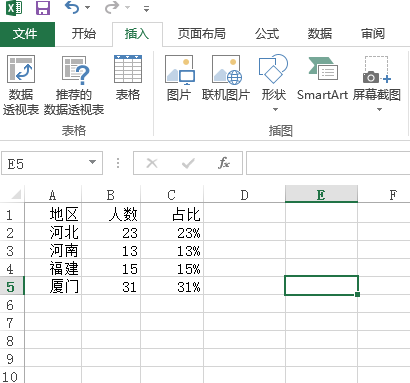
Task: Open the 审阅 tab
Action: click(x=373, y=34)
